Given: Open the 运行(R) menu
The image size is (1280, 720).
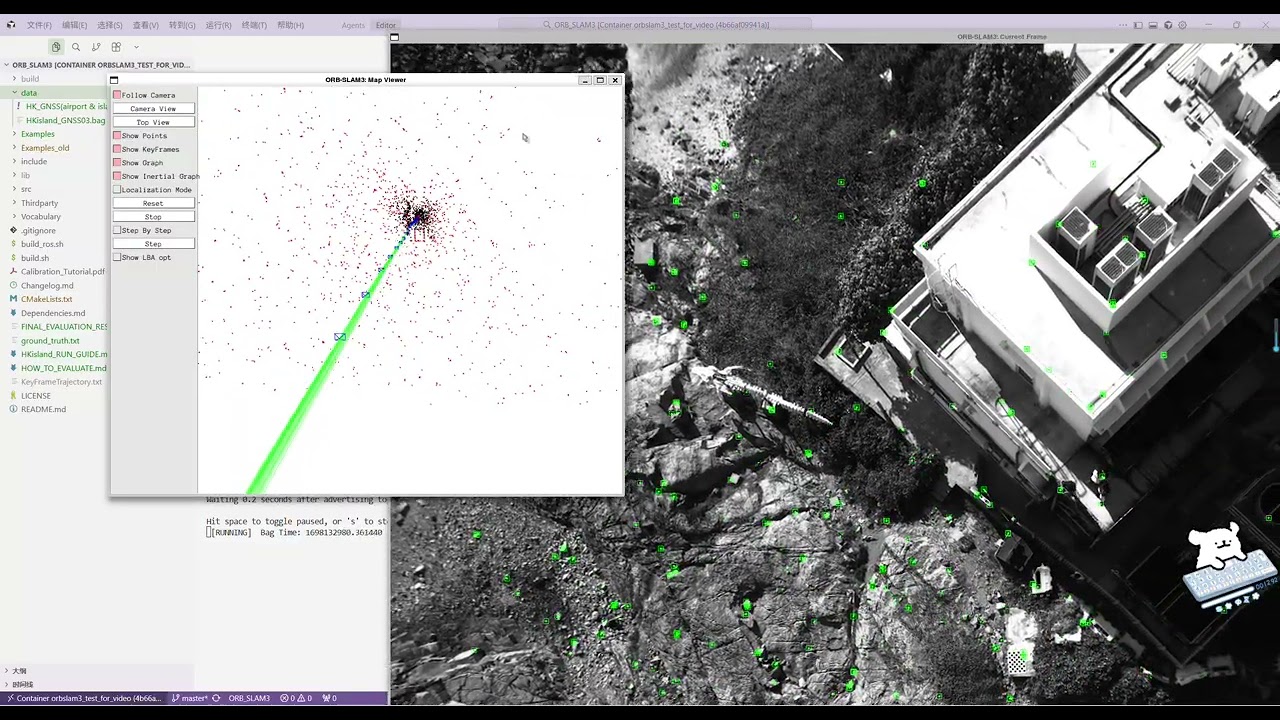Looking at the screenshot, I should pos(218,25).
